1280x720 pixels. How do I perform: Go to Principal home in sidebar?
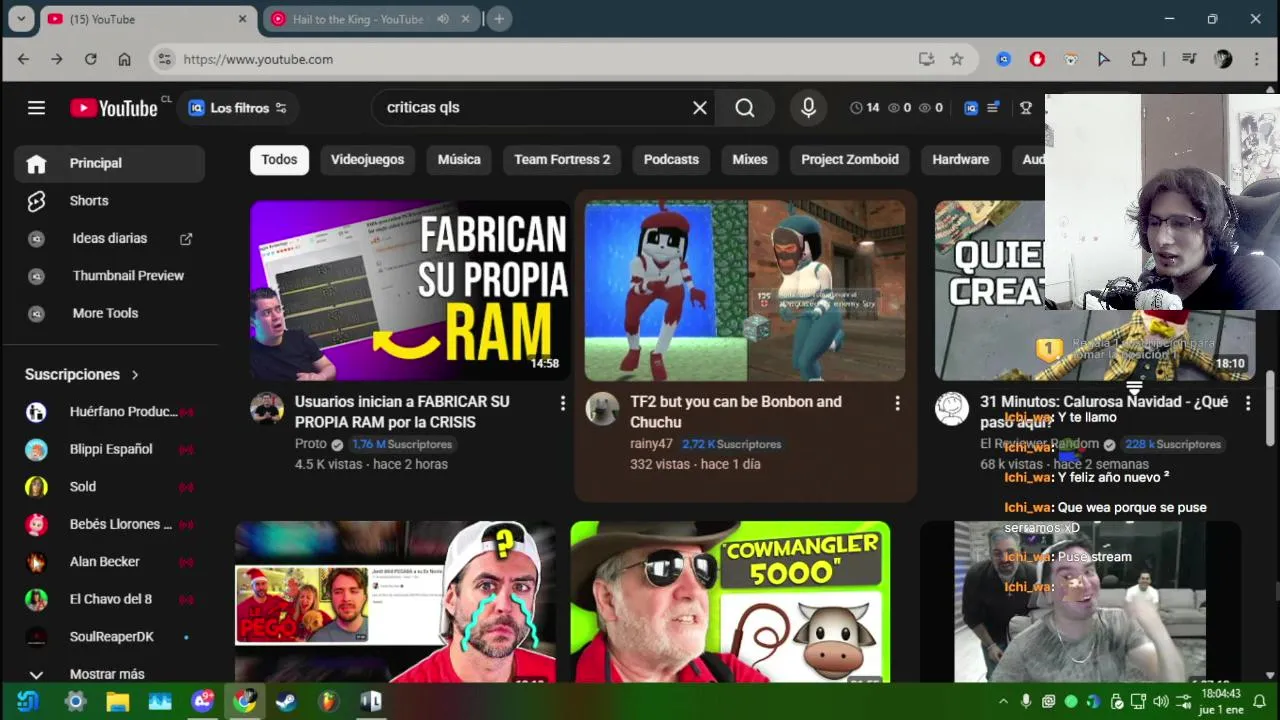coord(110,164)
